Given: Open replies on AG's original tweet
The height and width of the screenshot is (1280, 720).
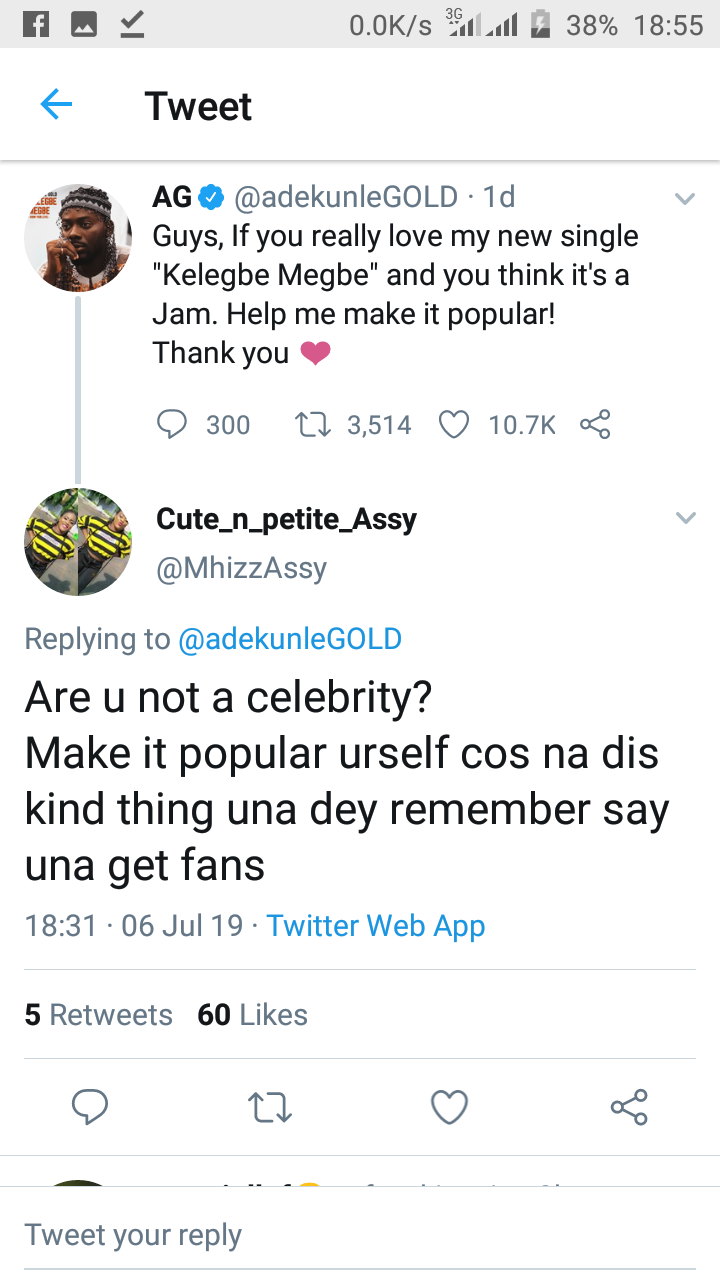Looking at the screenshot, I should [173, 425].
